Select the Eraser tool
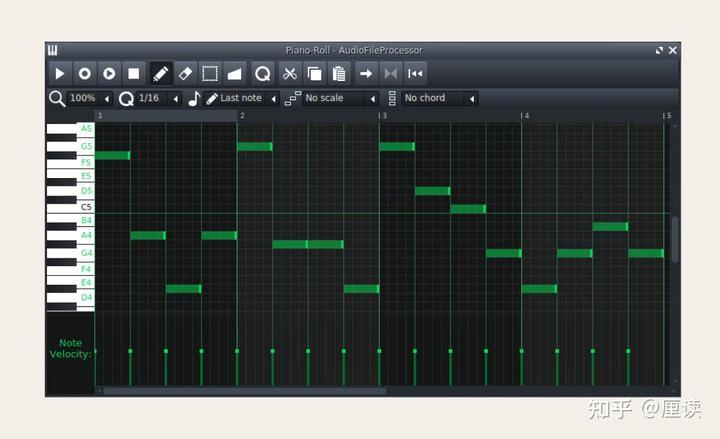Image resolution: width=720 pixels, height=439 pixels. point(185,73)
